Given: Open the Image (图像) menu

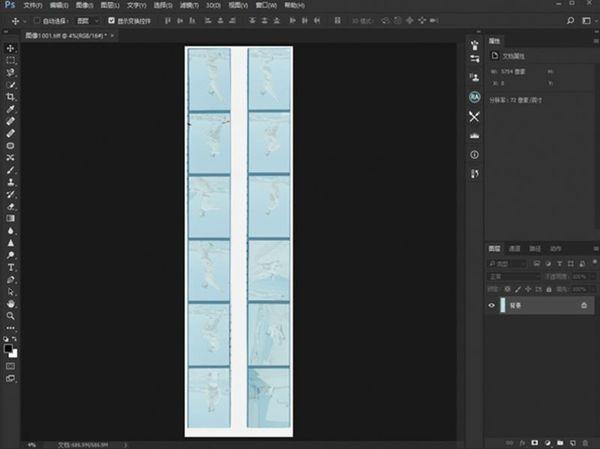Looking at the screenshot, I should click(84, 5).
